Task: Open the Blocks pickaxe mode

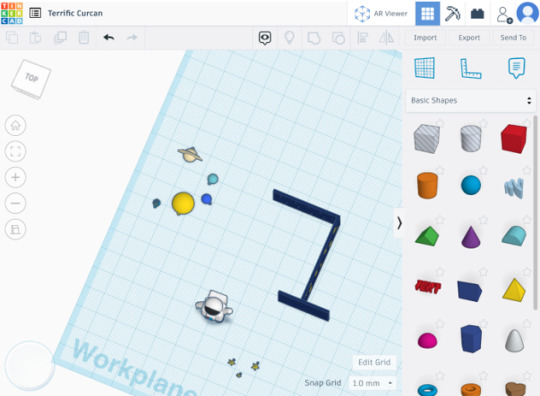Action: [x=452, y=14]
